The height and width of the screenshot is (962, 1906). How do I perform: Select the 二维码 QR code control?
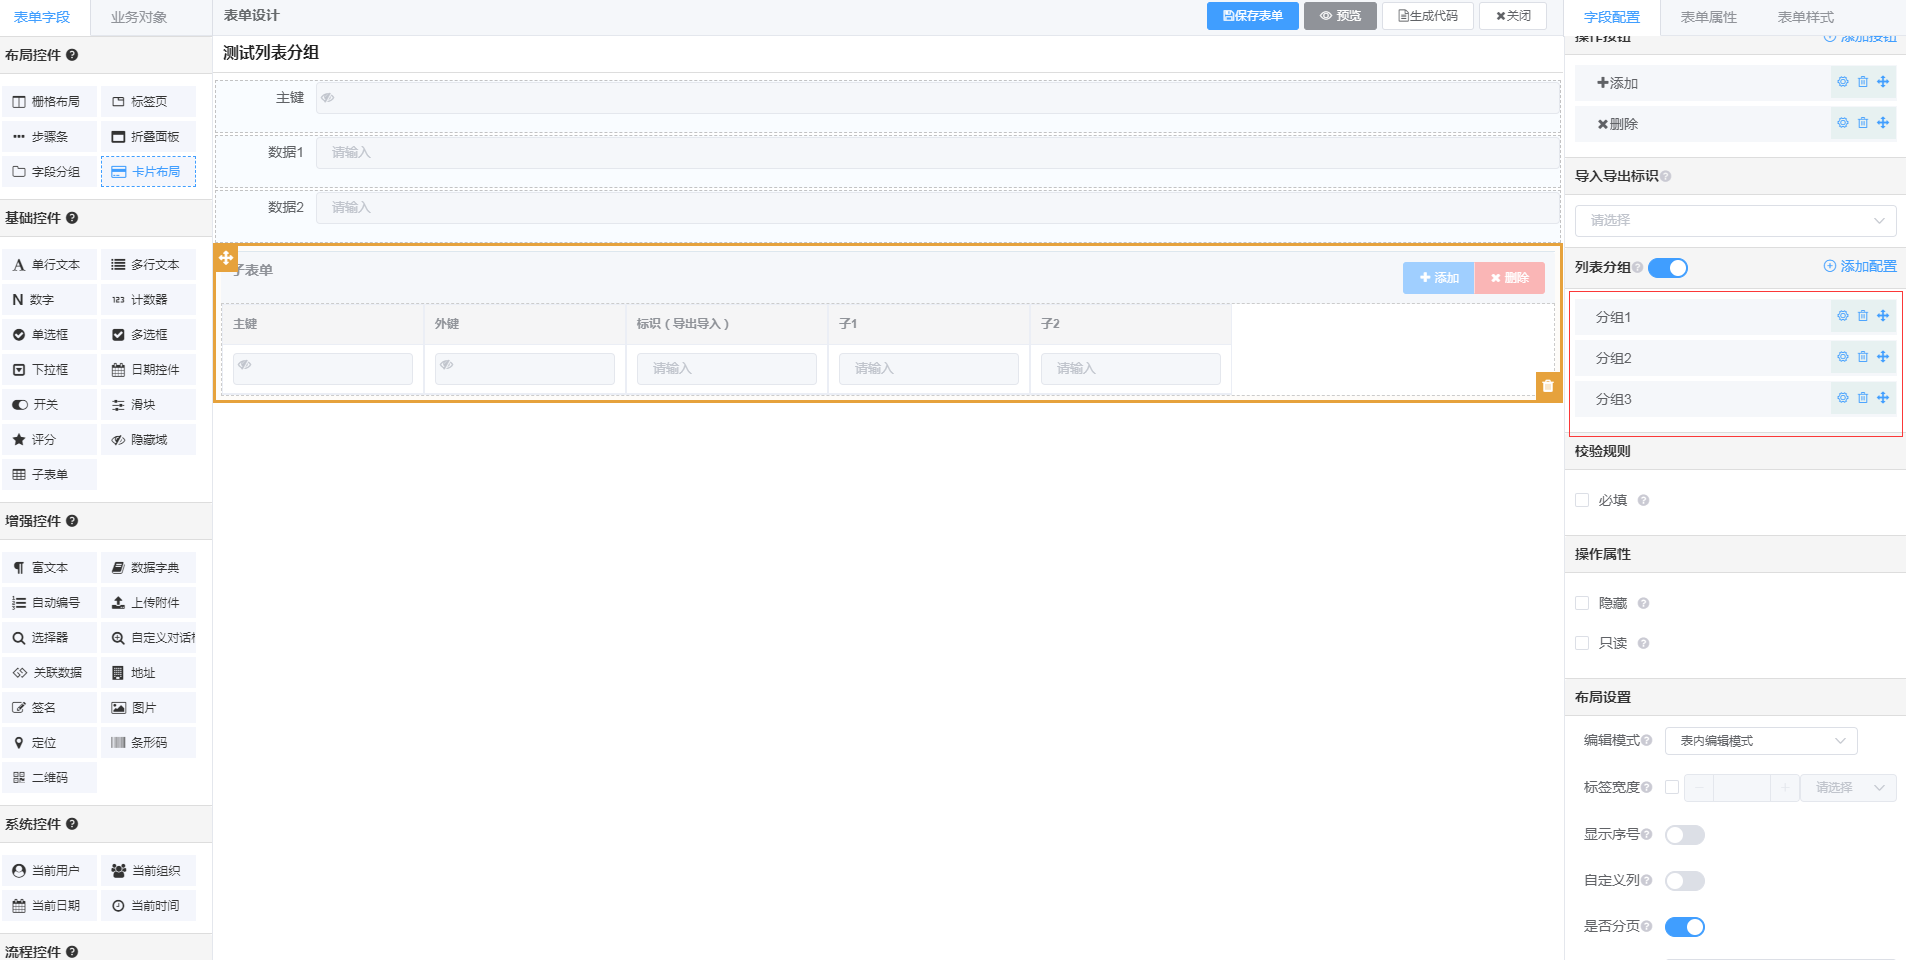point(49,778)
